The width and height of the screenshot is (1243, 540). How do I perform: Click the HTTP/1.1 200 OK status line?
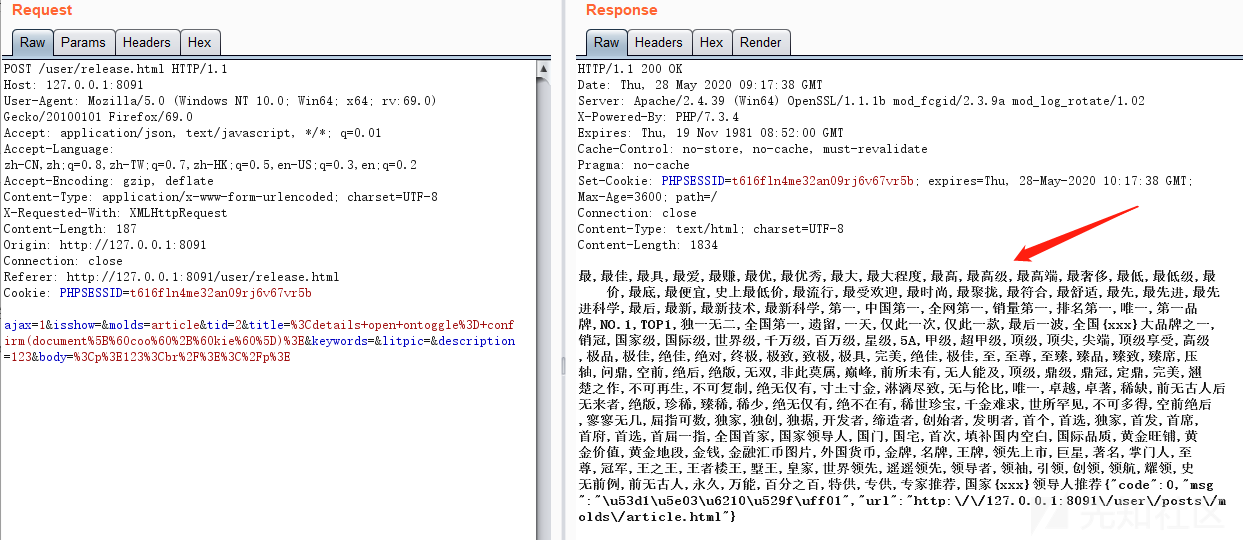630,69
